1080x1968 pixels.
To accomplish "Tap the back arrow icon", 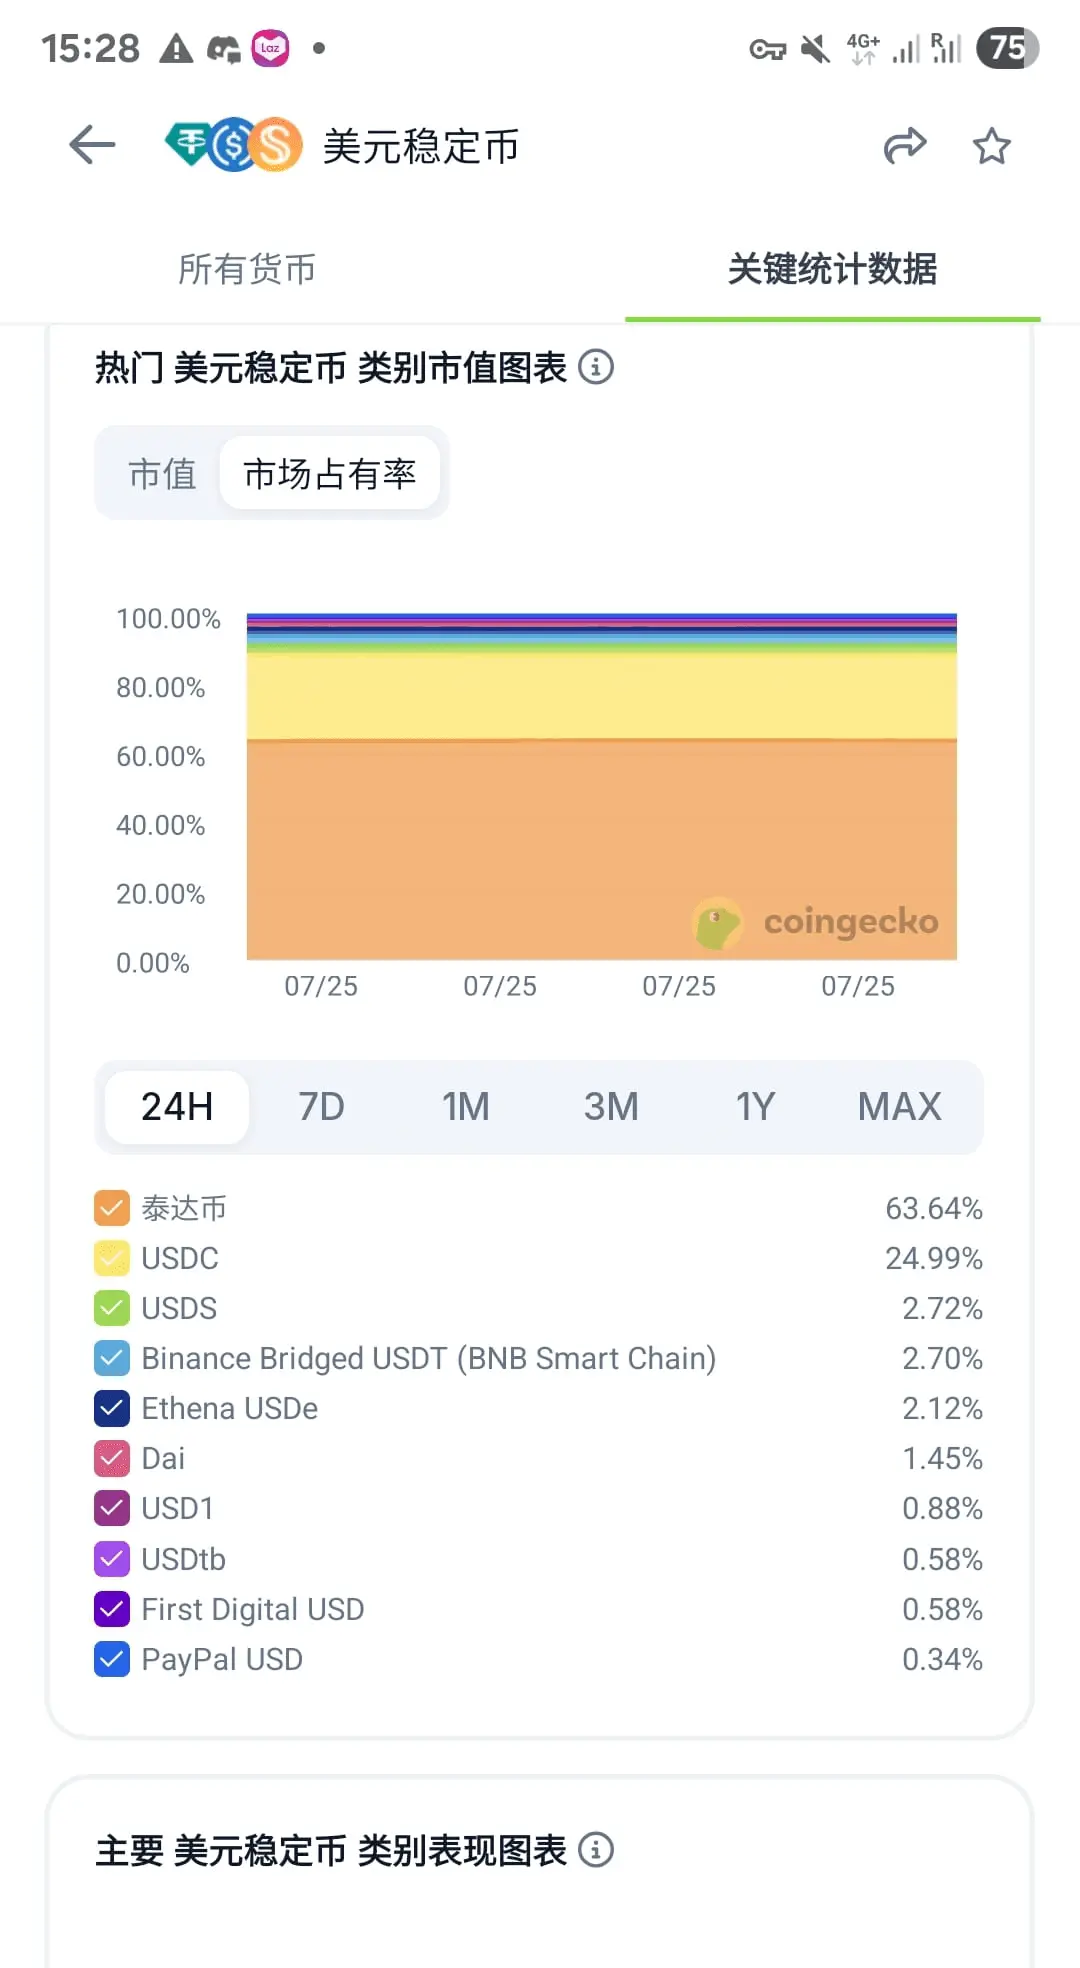I will [x=92, y=146].
